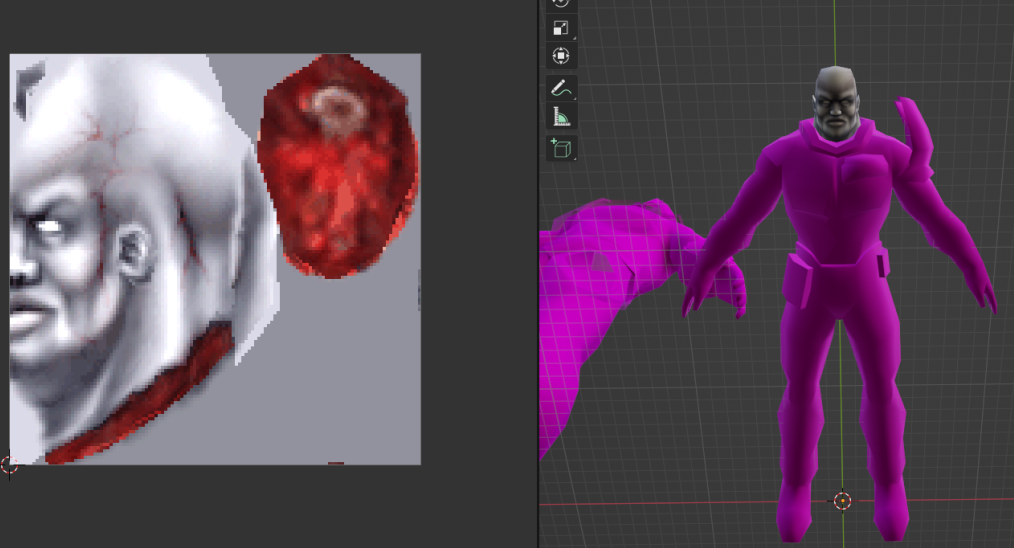Choose the Annotate pencil tool
The width and height of the screenshot is (1014, 548).
[x=561, y=88]
